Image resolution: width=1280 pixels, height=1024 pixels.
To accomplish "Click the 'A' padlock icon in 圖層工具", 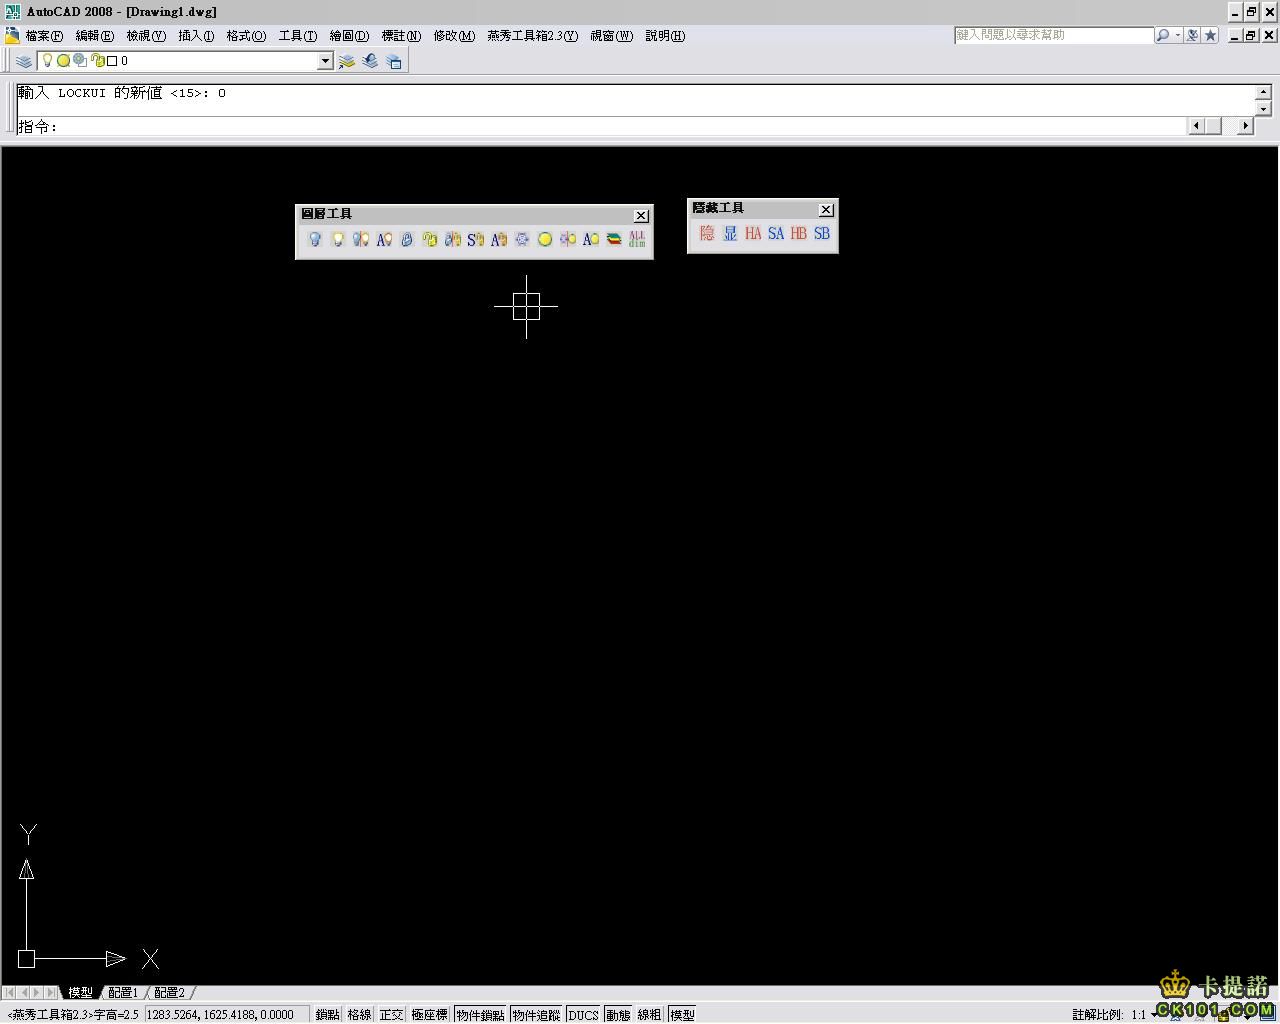I will pyautogui.click(x=499, y=239).
